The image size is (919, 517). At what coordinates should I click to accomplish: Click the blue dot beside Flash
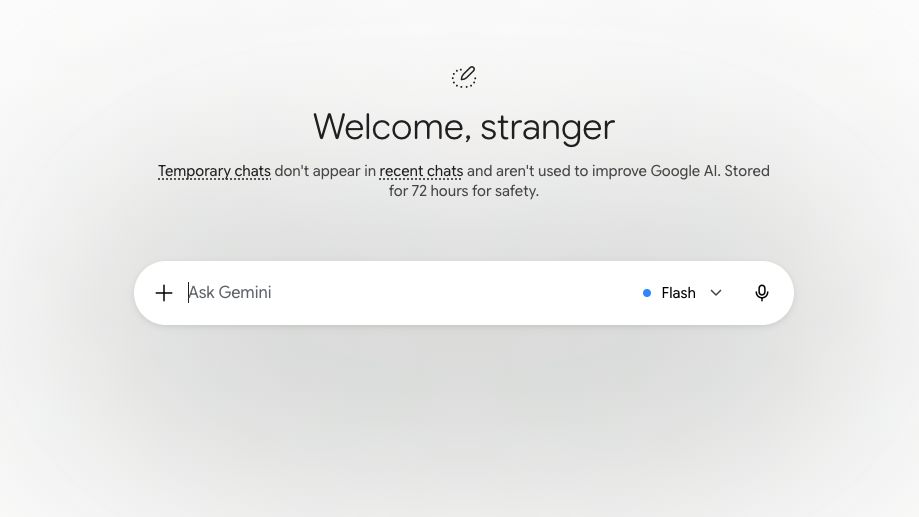[x=646, y=293]
